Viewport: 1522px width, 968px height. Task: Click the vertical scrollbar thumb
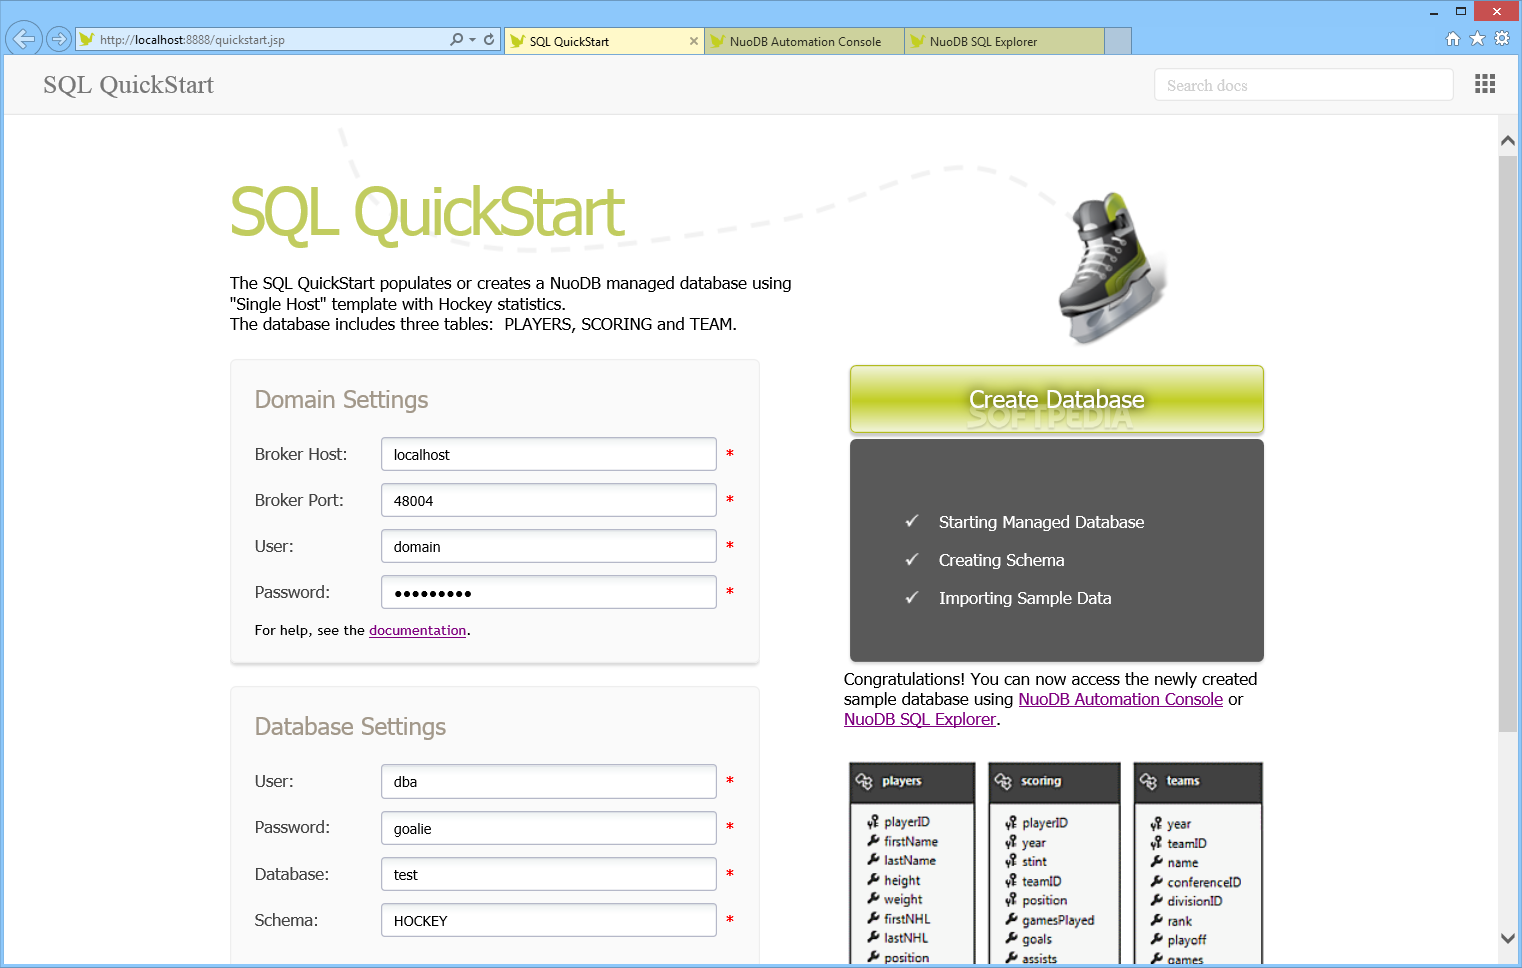click(x=1508, y=444)
